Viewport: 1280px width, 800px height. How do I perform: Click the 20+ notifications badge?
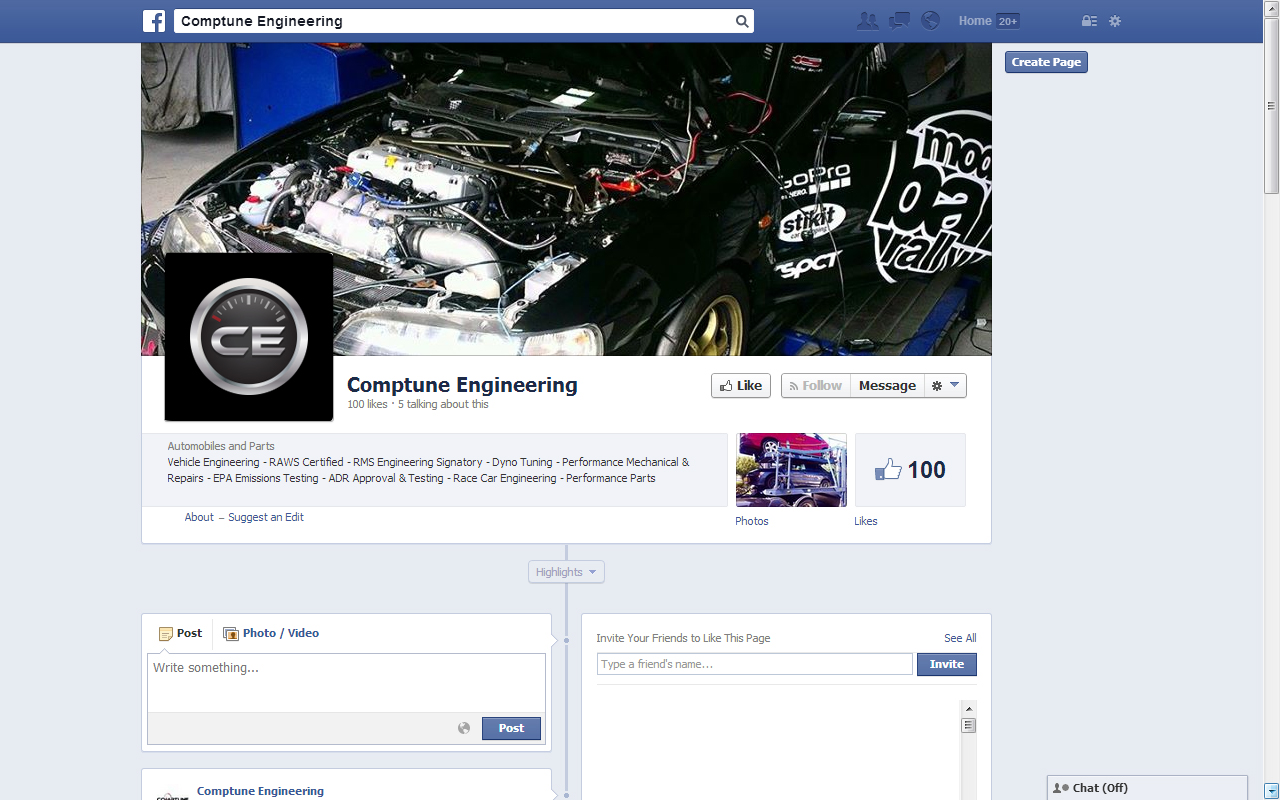tap(1008, 21)
